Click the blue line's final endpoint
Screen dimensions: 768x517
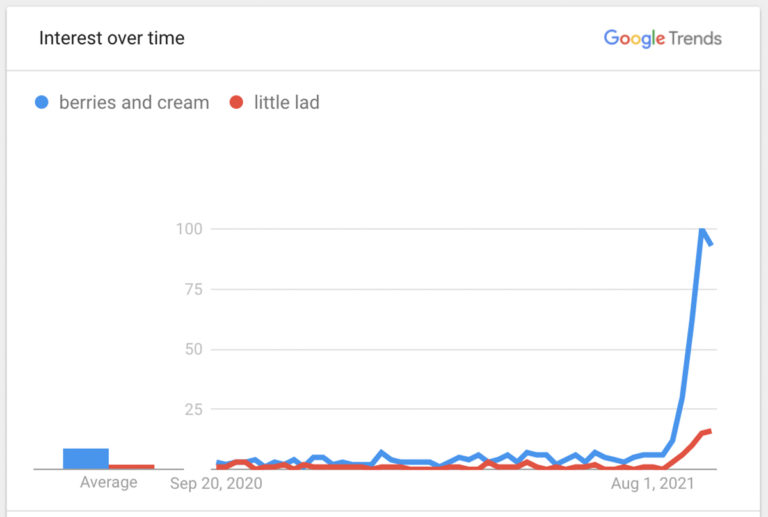coord(711,244)
